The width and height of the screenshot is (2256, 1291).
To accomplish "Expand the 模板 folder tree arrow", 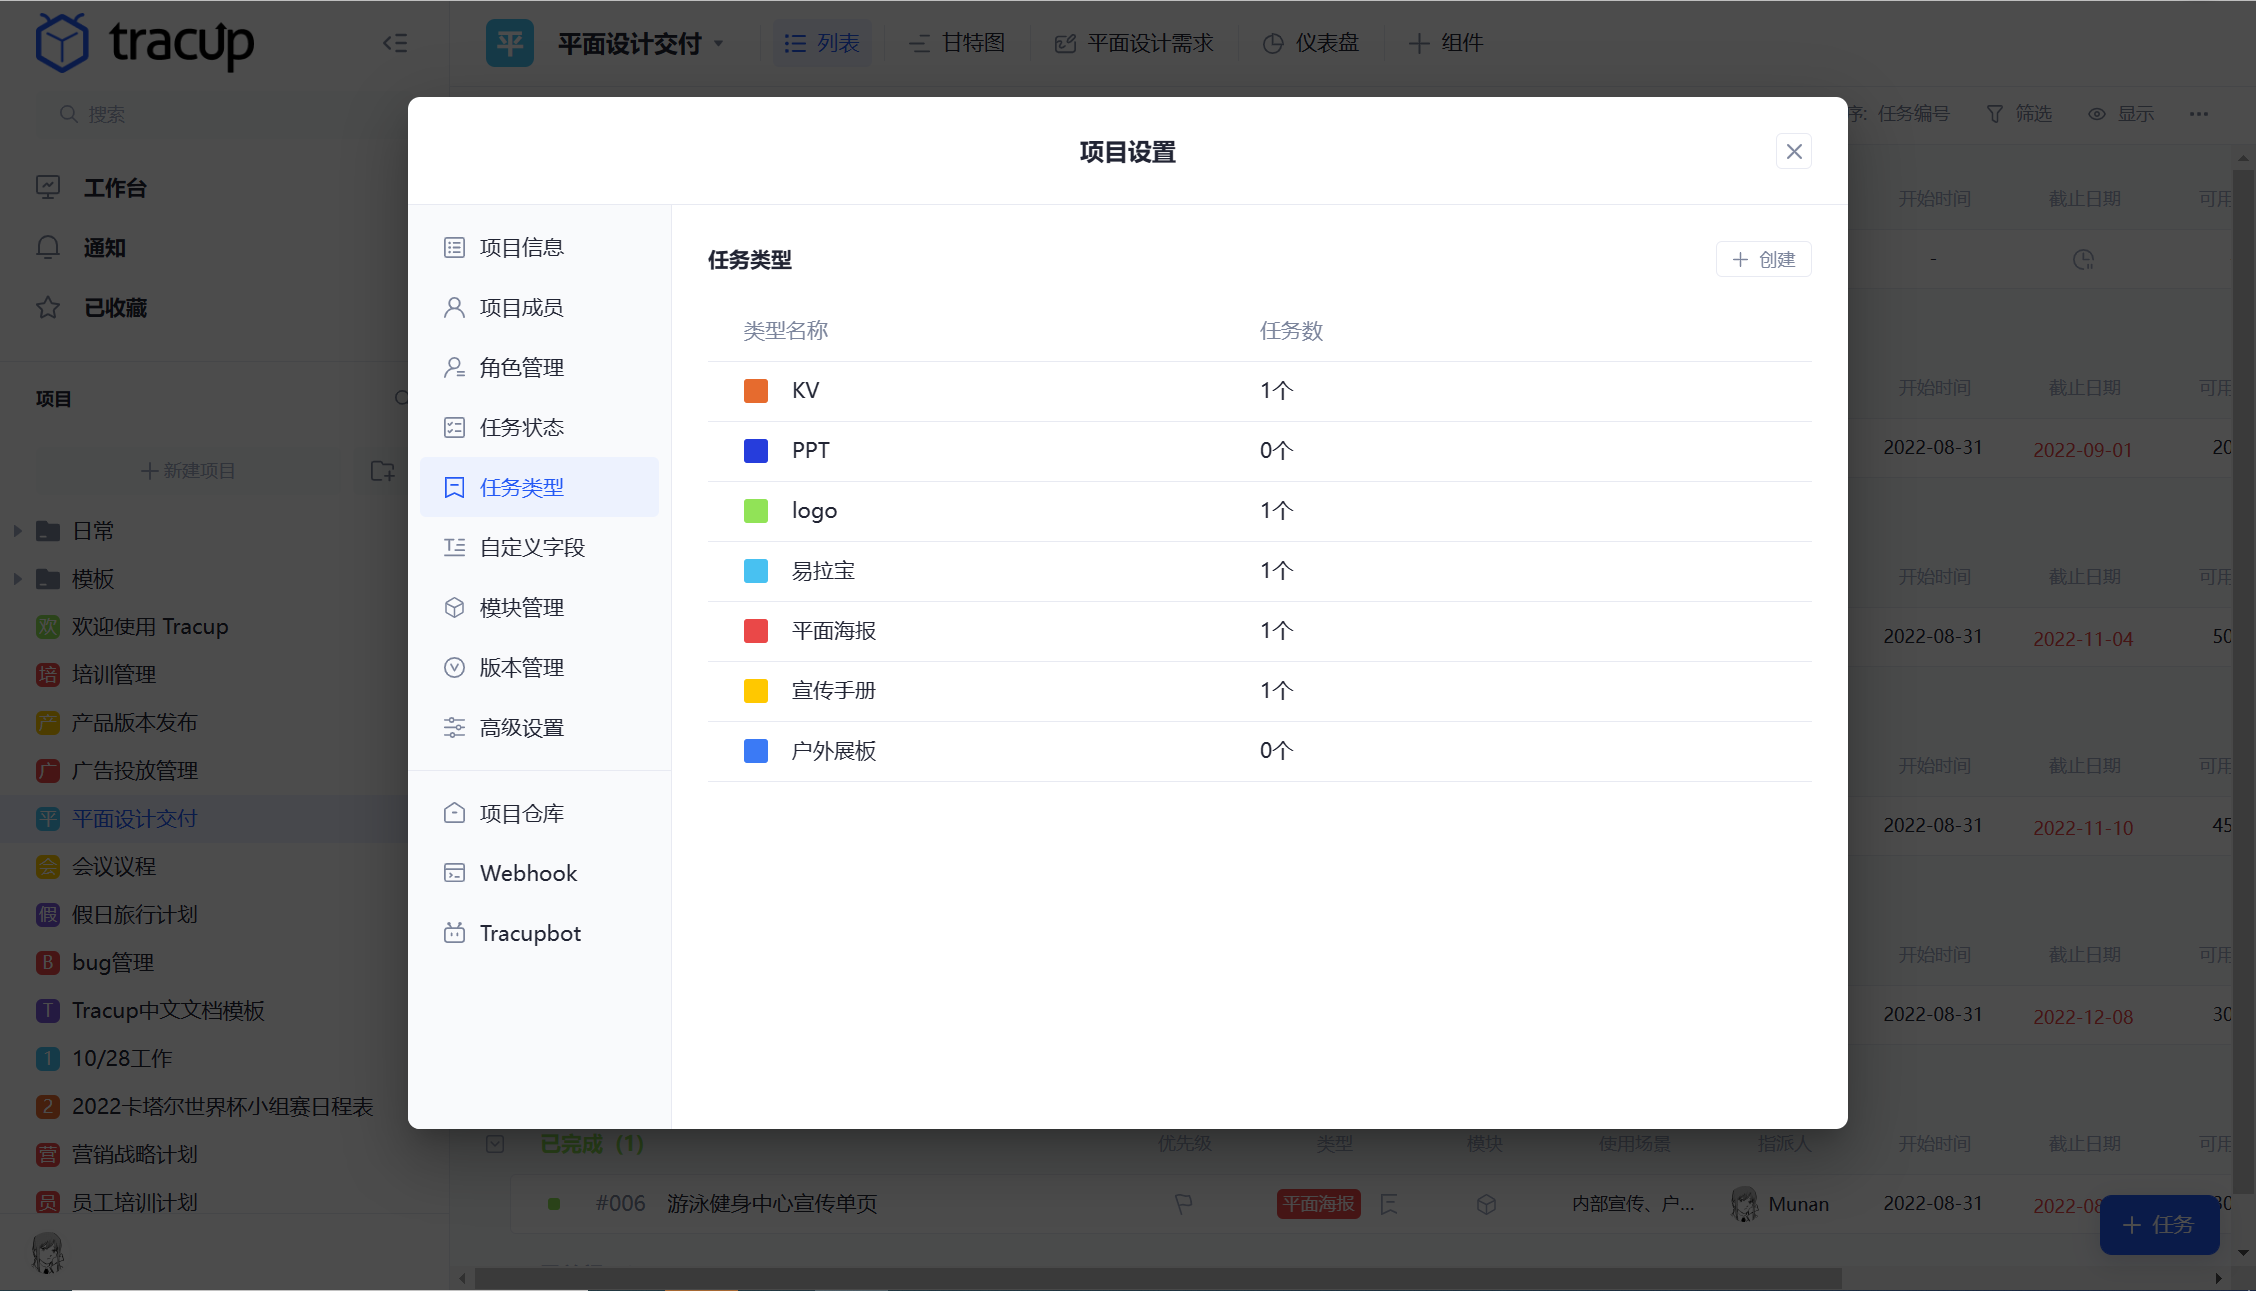I will (17, 579).
